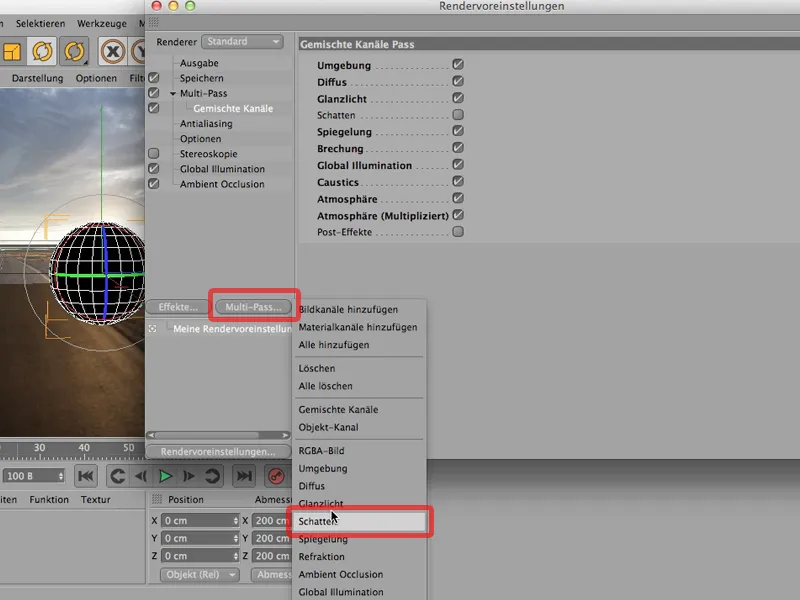Select Gemischte Kanäle tree item
This screenshot has width=800, height=600.
233,109
